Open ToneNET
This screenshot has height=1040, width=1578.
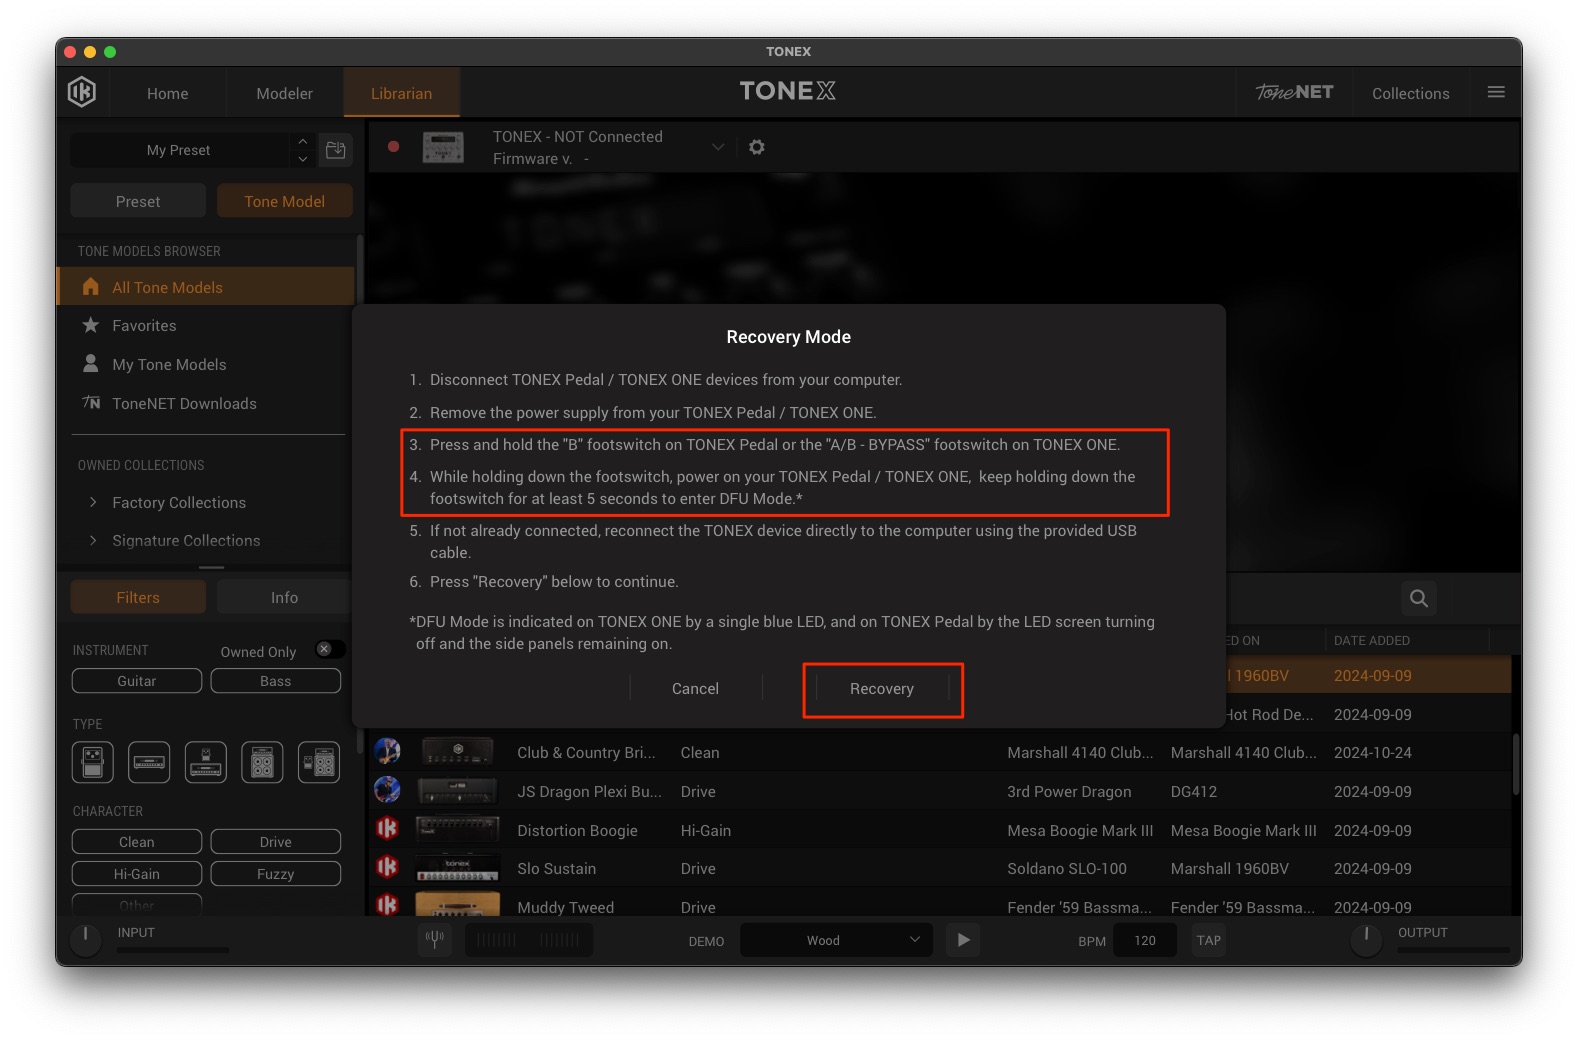click(1295, 93)
